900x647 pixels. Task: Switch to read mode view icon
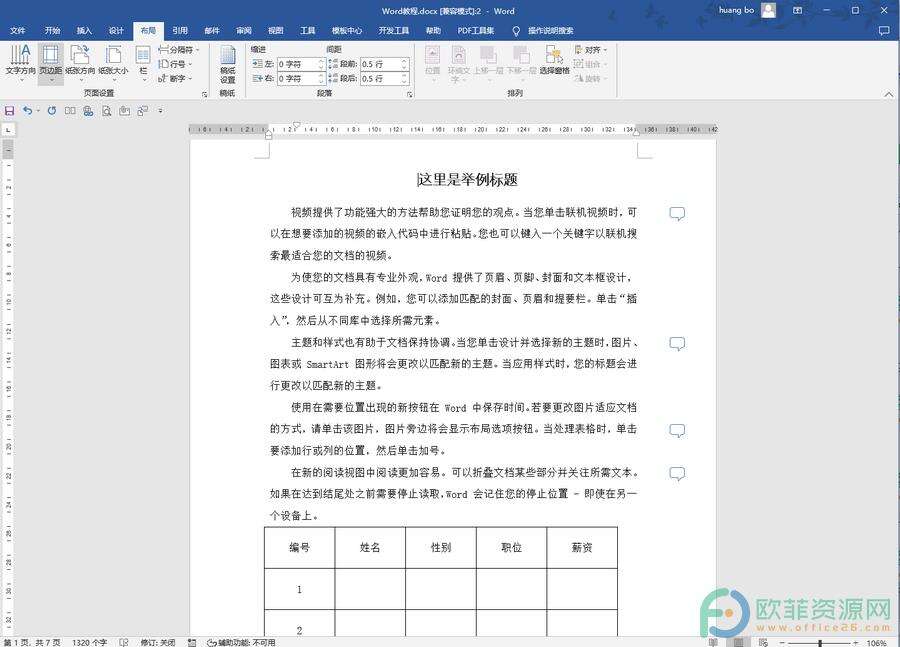713,642
